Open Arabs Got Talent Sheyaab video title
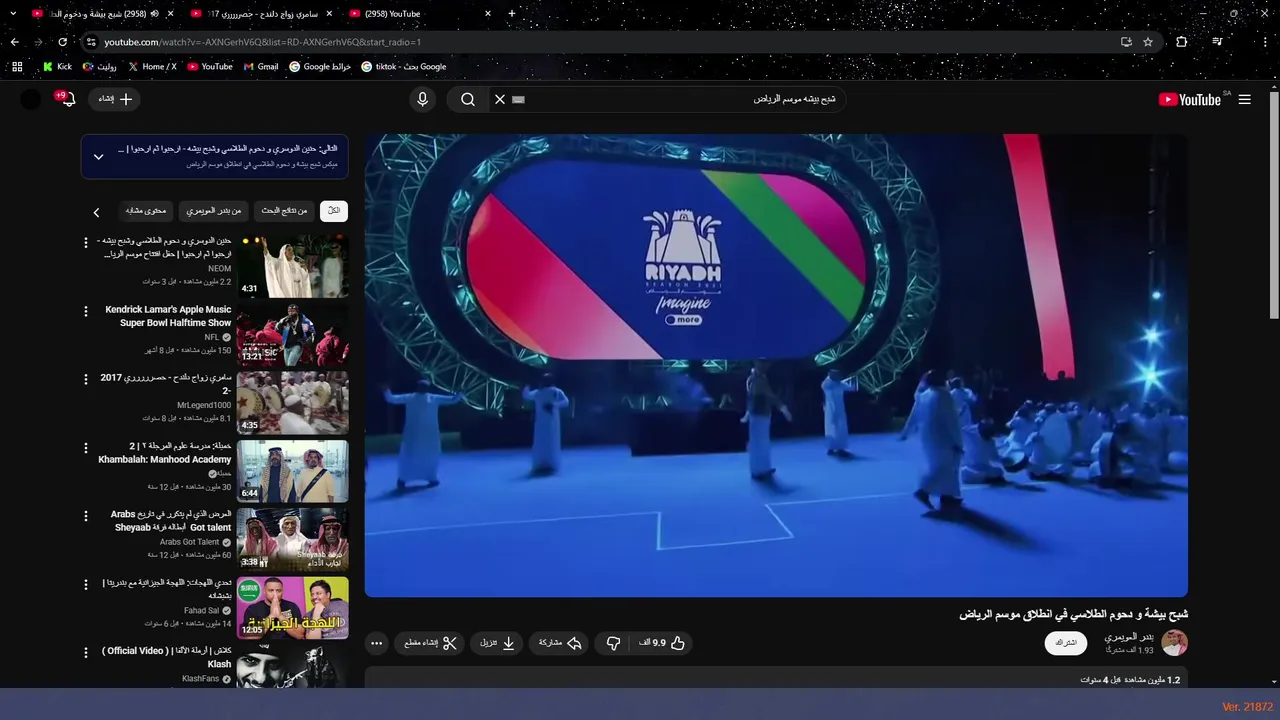The height and width of the screenshot is (720, 1280). 170,520
